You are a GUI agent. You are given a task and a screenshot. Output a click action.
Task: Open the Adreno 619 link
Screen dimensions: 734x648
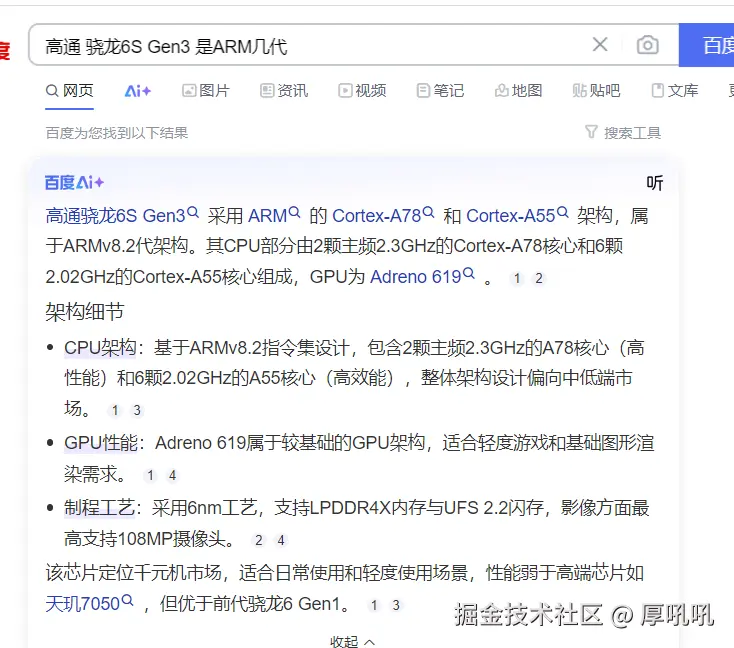coord(416,277)
